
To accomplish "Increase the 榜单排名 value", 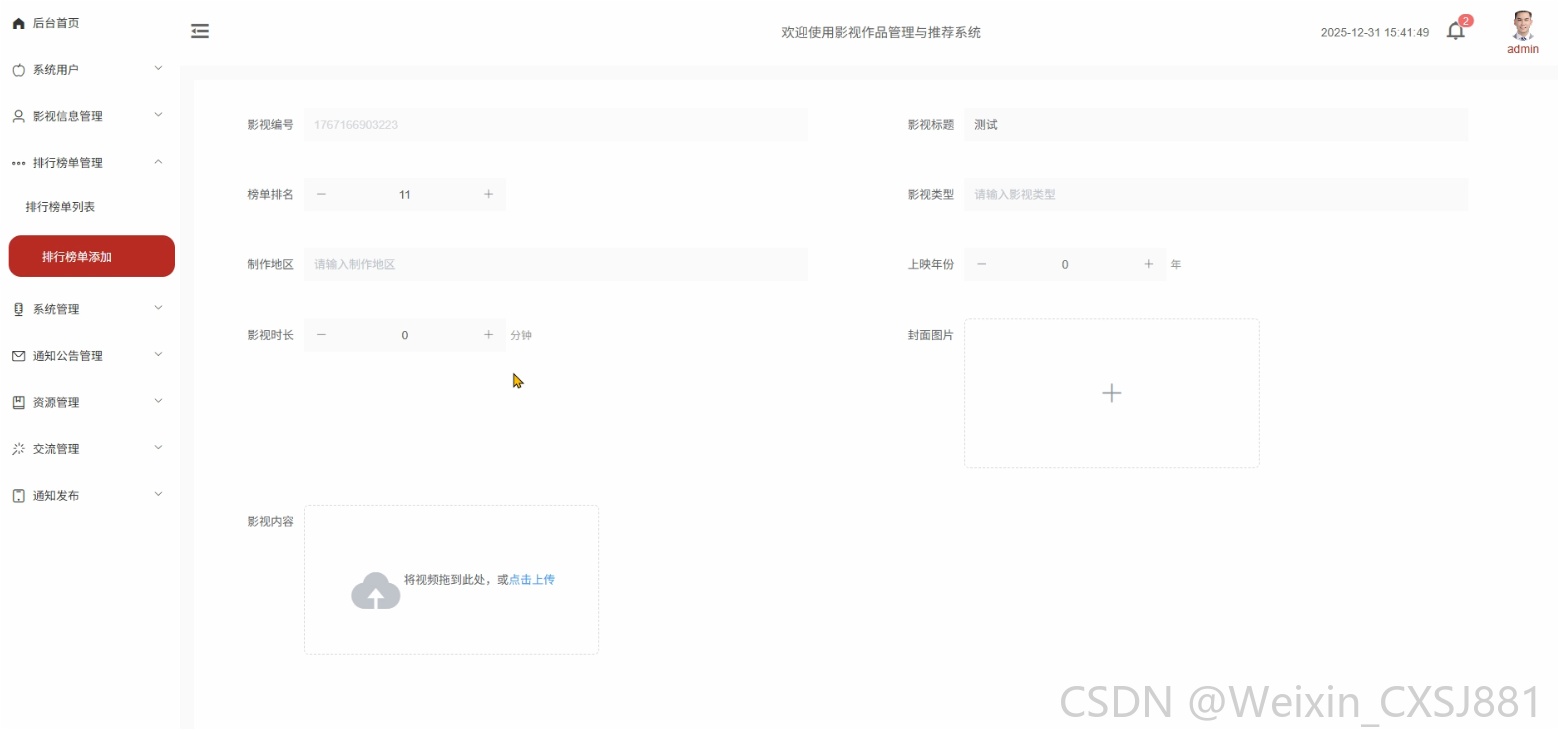I will point(488,195).
